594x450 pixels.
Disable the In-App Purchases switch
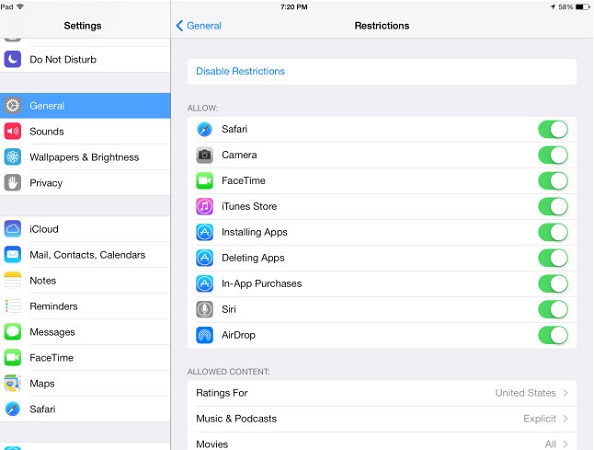tap(553, 284)
